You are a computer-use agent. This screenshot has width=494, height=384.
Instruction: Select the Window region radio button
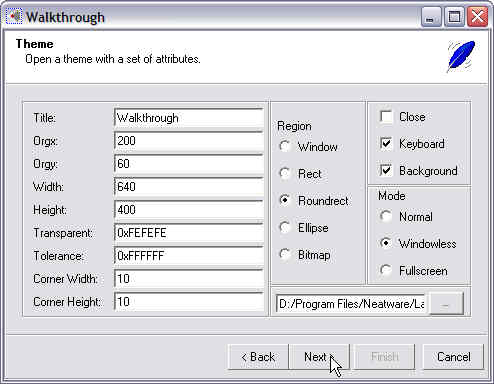click(x=285, y=146)
